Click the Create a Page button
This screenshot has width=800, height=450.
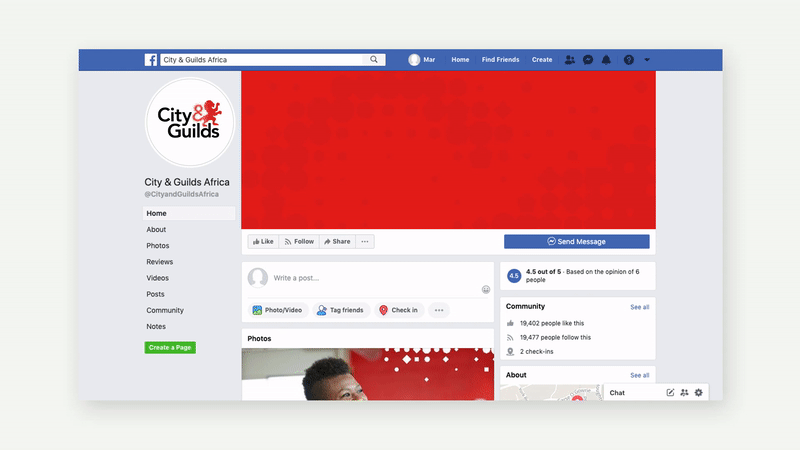pyautogui.click(x=170, y=347)
